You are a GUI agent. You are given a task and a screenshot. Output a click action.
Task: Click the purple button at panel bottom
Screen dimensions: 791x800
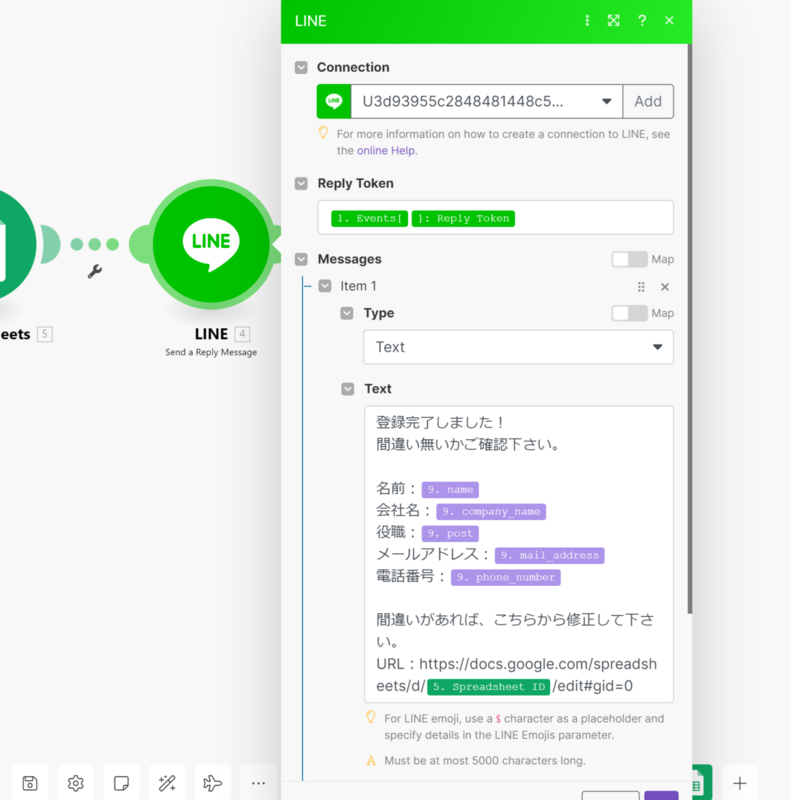tap(661, 795)
